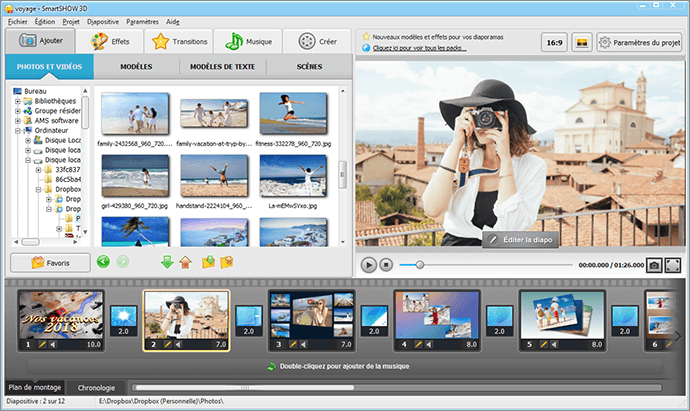The image size is (690, 411).
Task: Edit slide 4 with pencil icon
Action: click(x=418, y=345)
